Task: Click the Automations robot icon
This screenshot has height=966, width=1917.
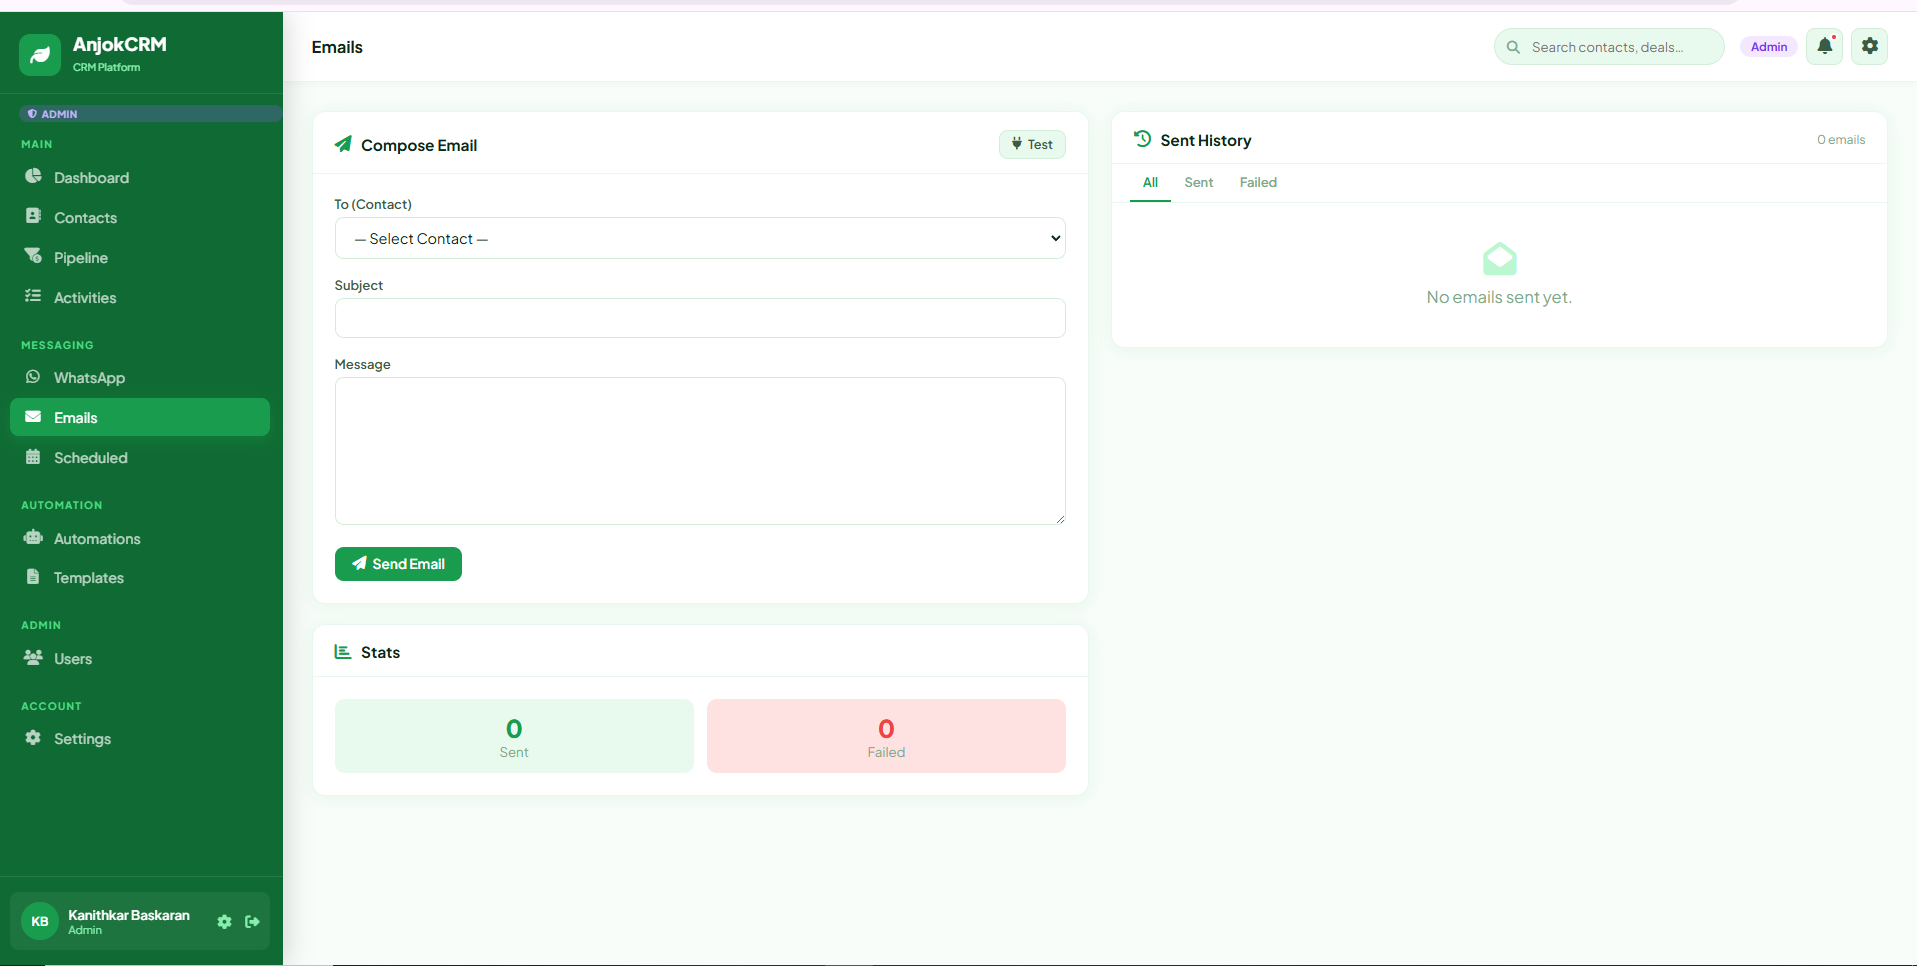Action: coord(33,538)
